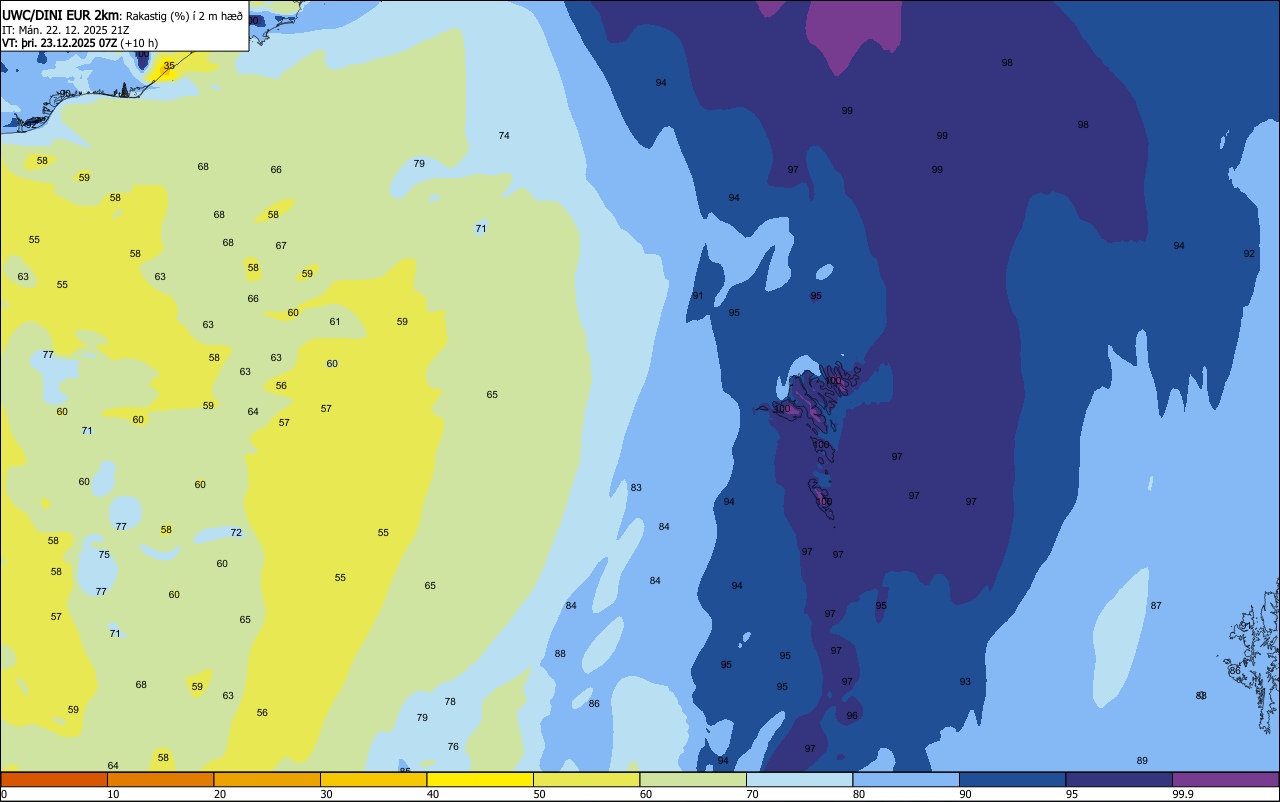Pick the 30–40 golden legend swatch
This screenshot has width=1280, height=802.
[x=373, y=779]
